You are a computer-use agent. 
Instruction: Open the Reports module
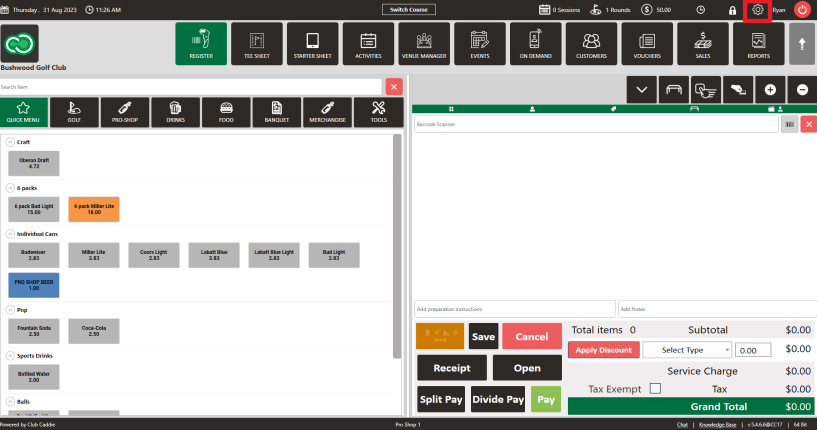pyautogui.click(x=759, y=44)
